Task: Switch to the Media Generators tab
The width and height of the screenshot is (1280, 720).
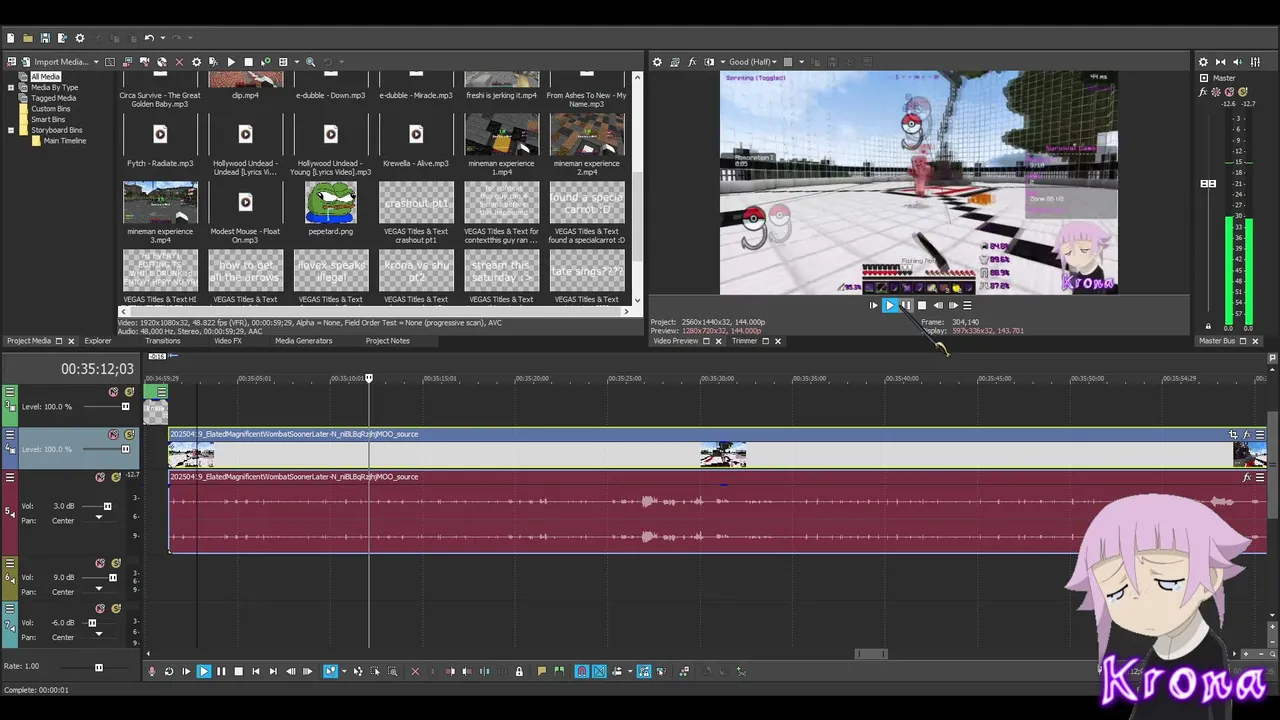Action: coord(304,341)
